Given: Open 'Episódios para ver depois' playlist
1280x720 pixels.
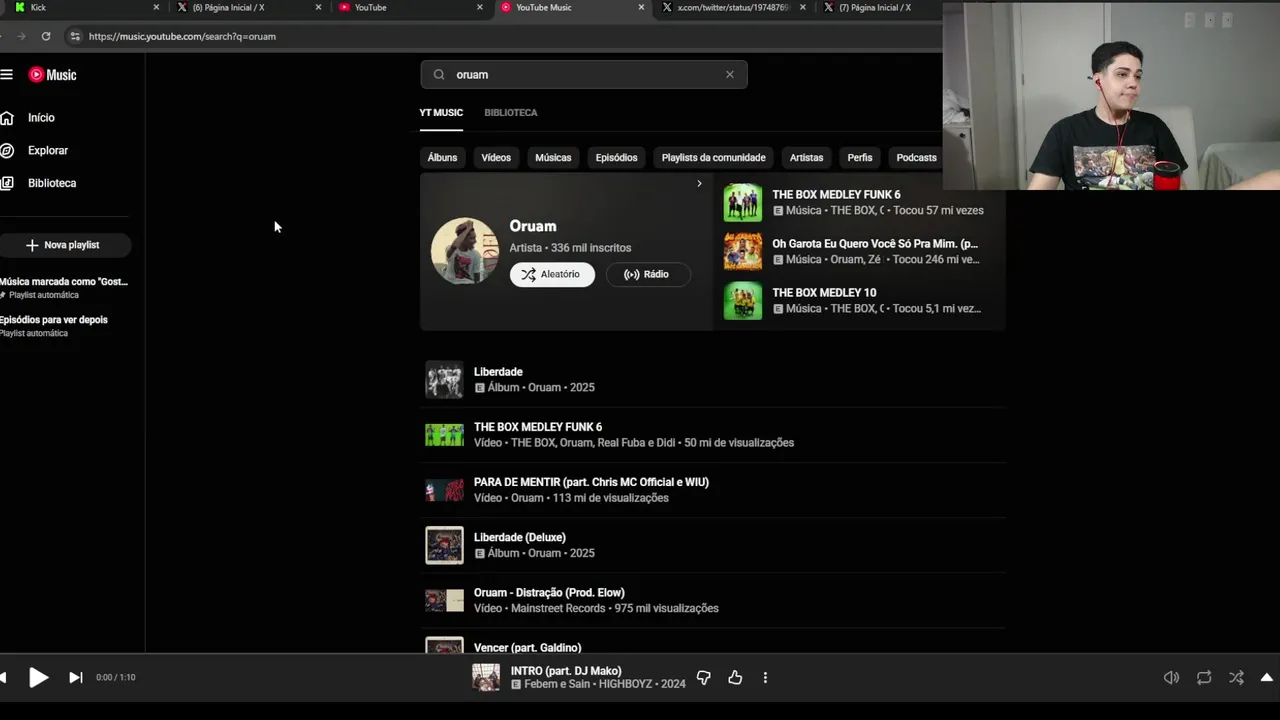Looking at the screenshot, I should pos(54,326).
